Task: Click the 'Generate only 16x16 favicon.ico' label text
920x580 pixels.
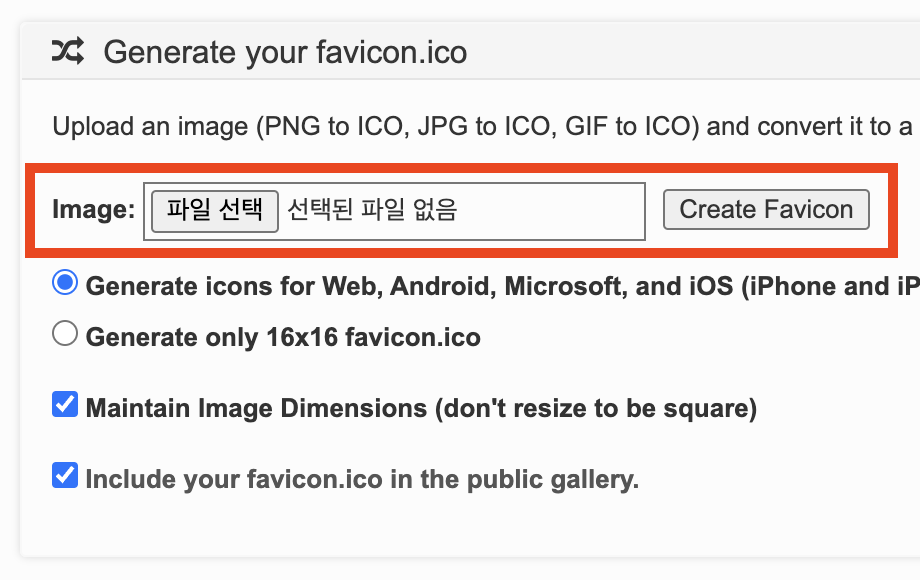Action: click(283, 337)
